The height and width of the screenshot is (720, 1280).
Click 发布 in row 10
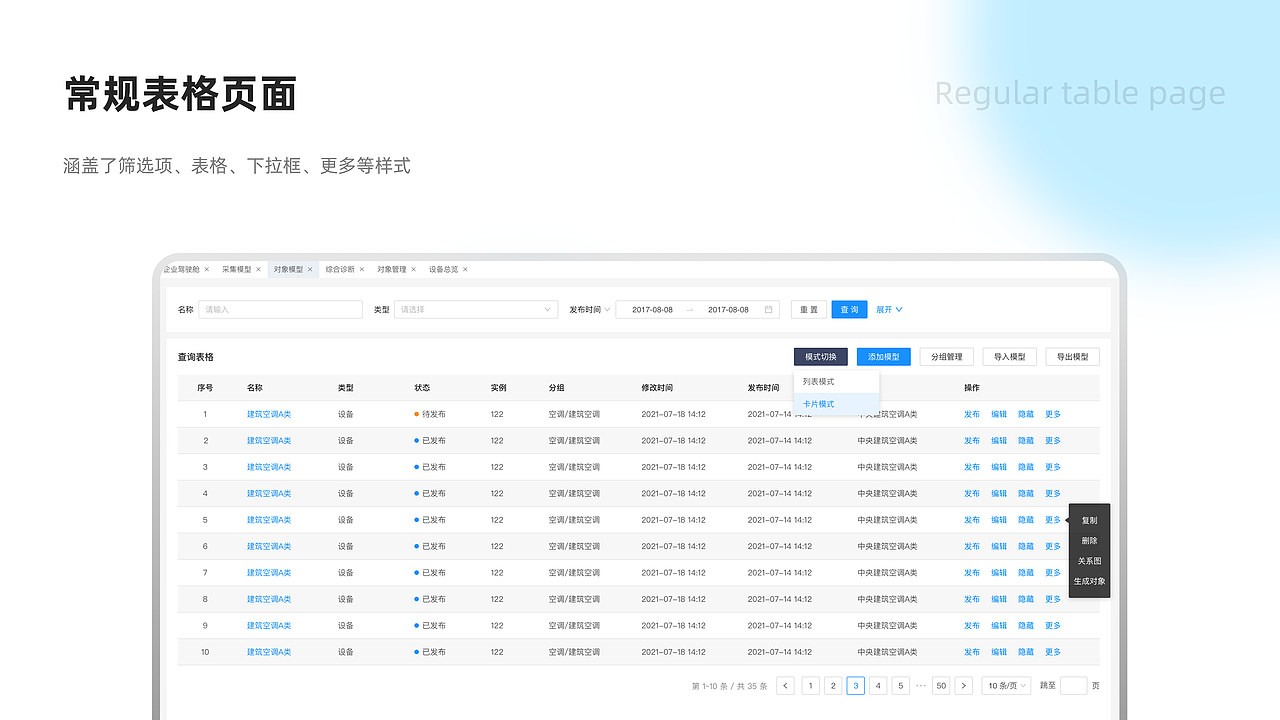[972, 652]
